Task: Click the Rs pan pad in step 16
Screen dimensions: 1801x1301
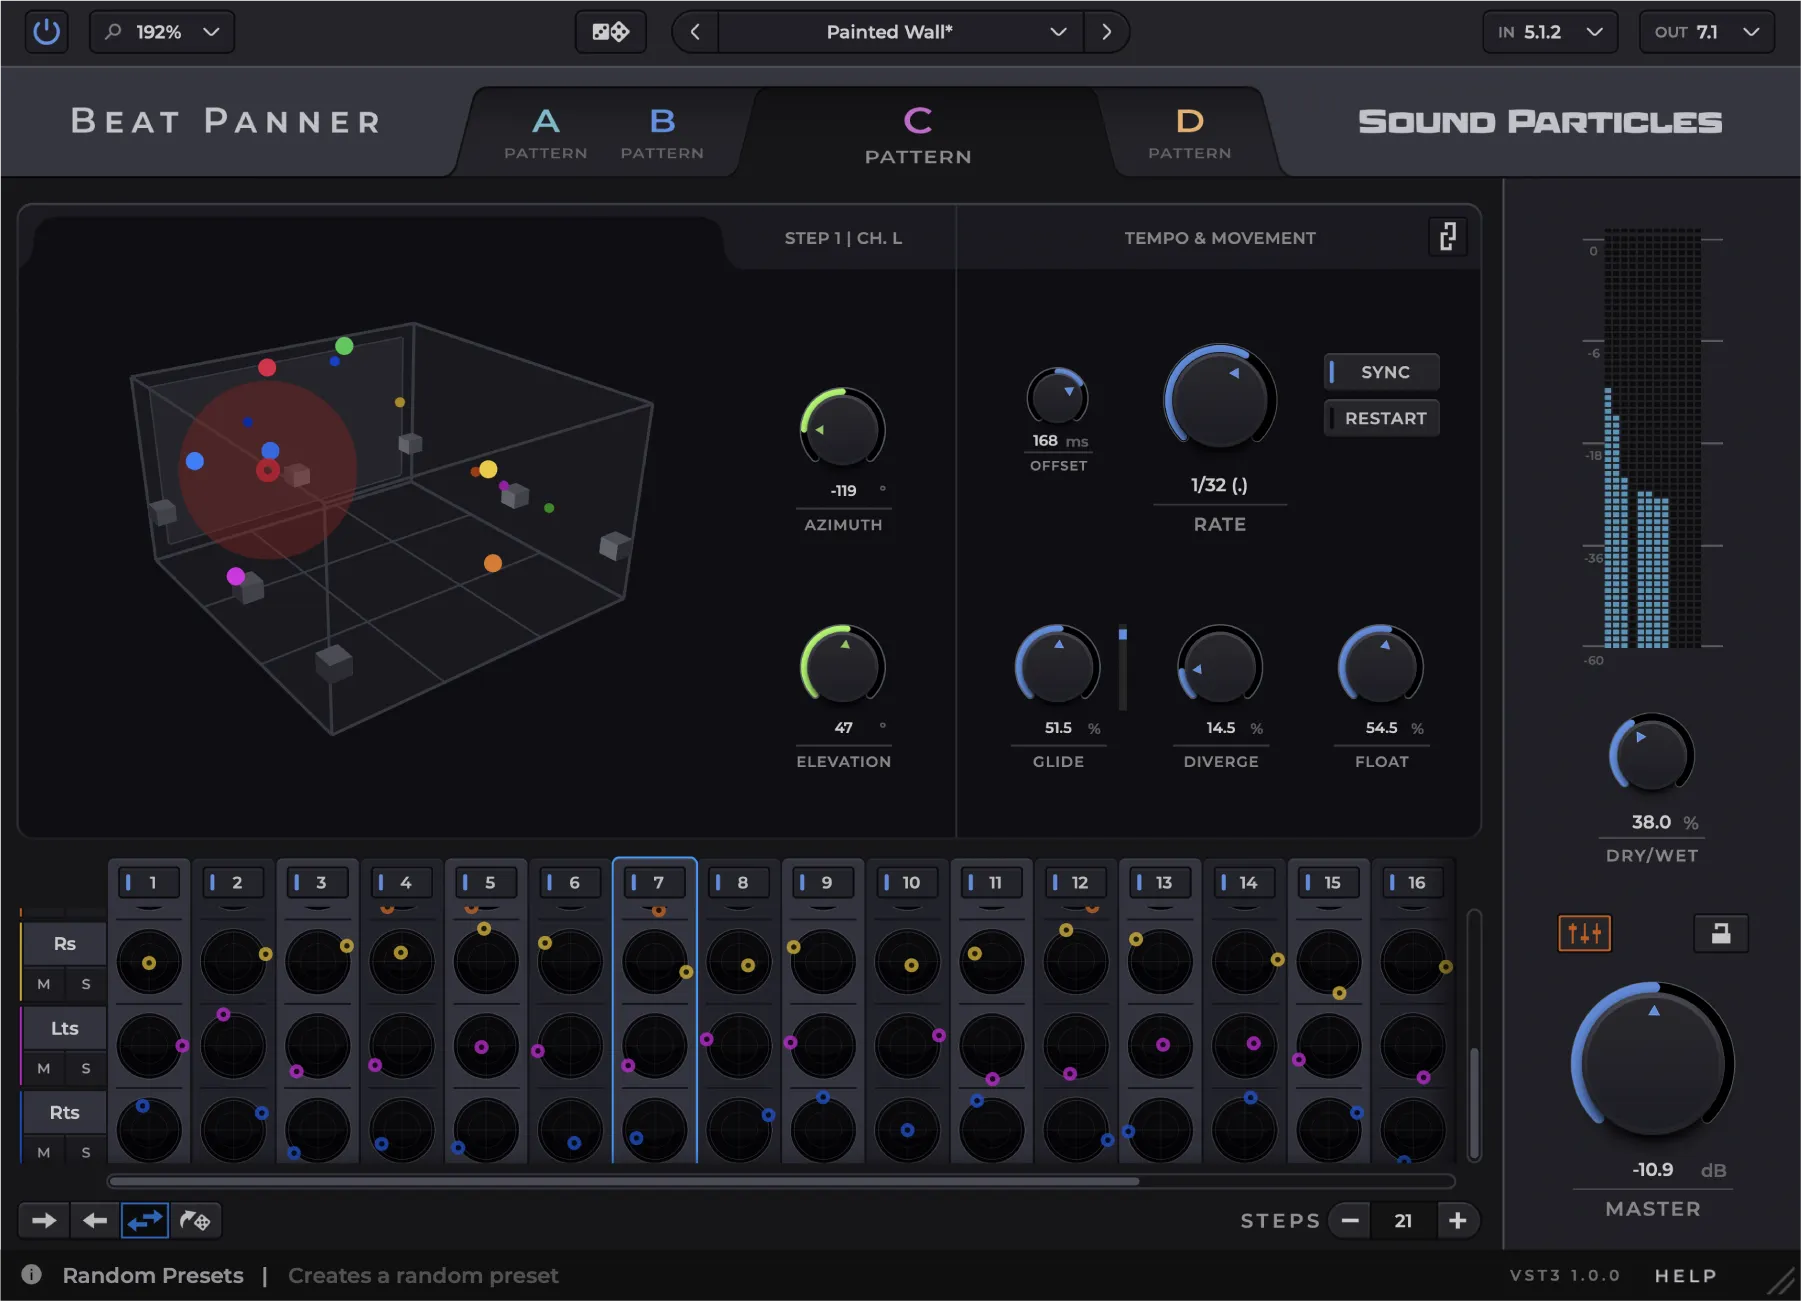Action: pos(1413,962)
